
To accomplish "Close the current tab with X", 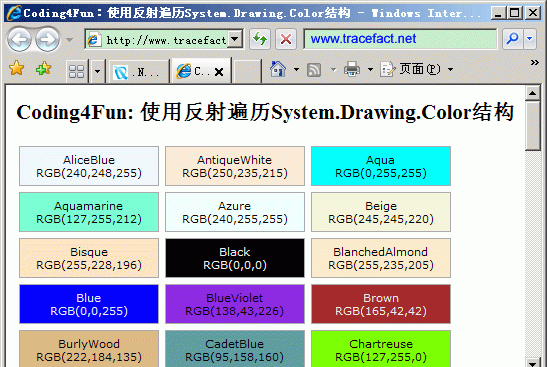I will (x=219, y=72).
